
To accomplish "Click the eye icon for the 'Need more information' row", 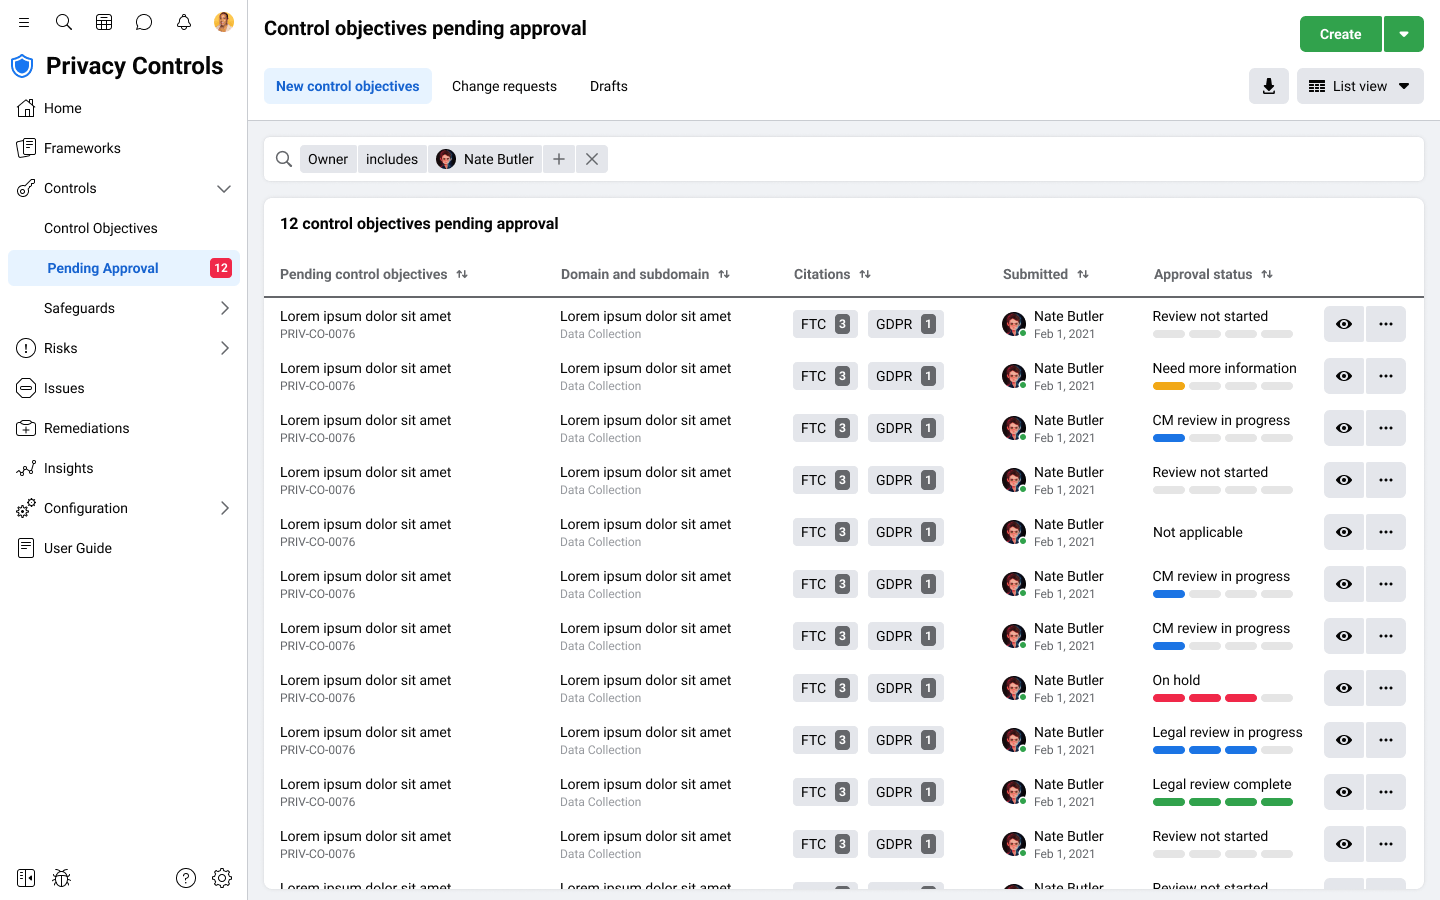I will point(1343,376).
